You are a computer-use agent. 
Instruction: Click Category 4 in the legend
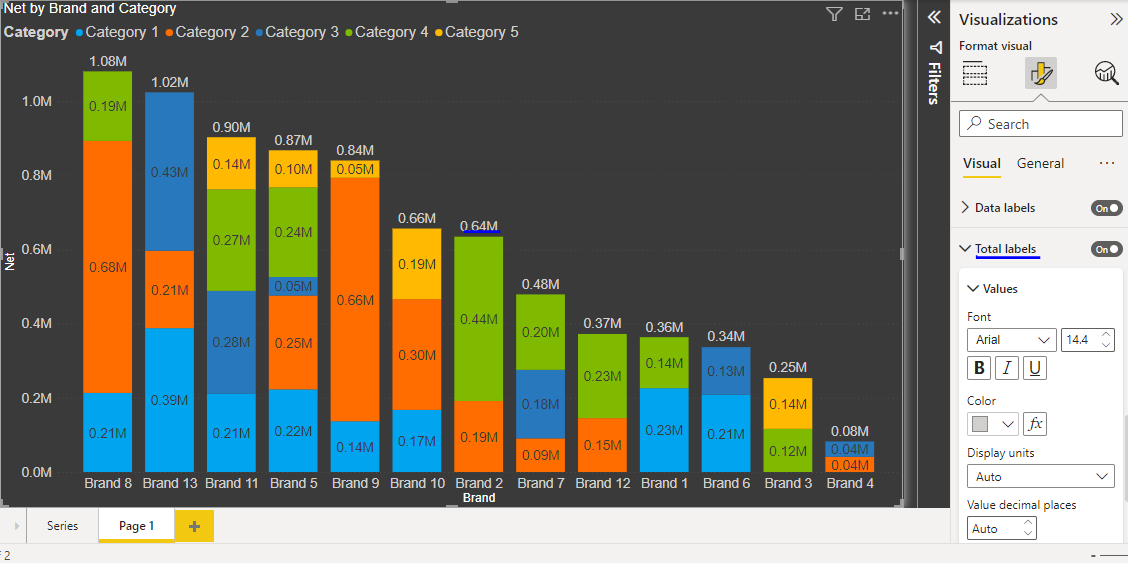click(387, 32)
